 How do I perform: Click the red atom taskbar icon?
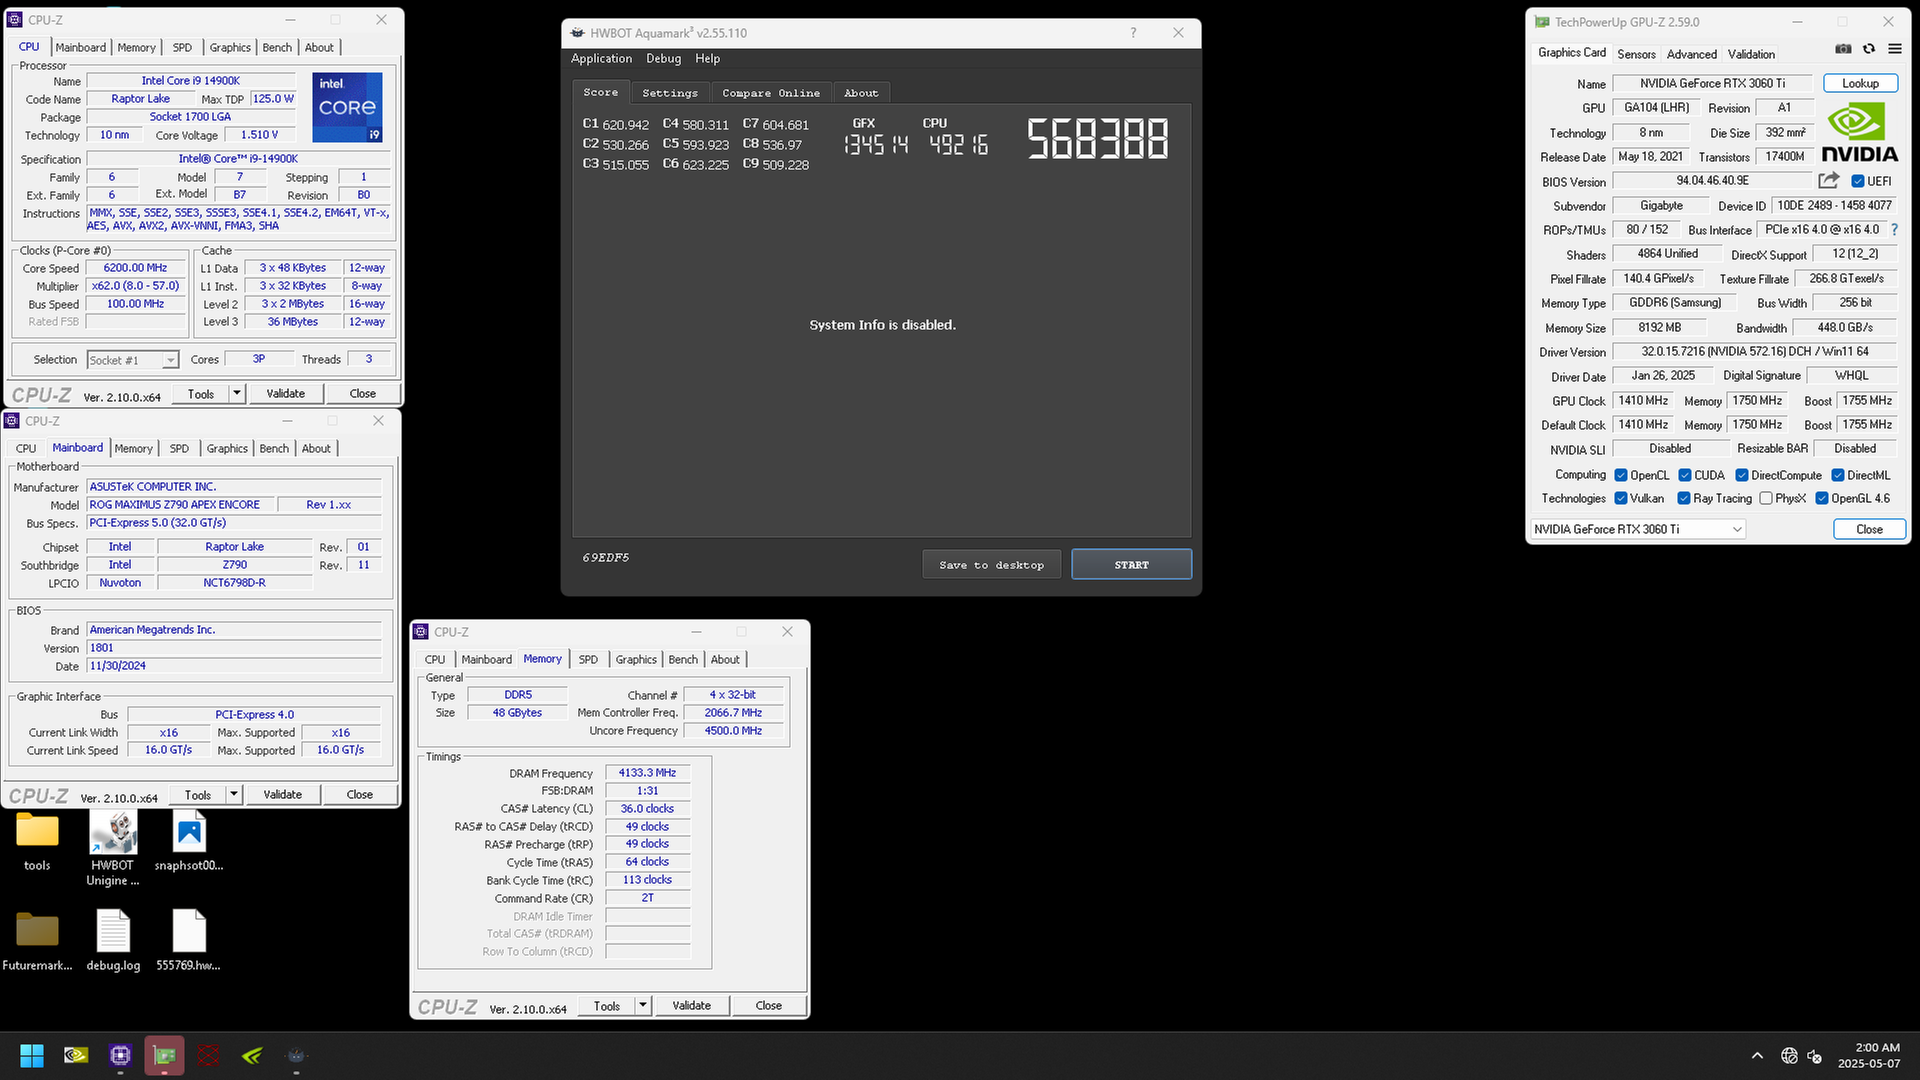[208, 1055]
